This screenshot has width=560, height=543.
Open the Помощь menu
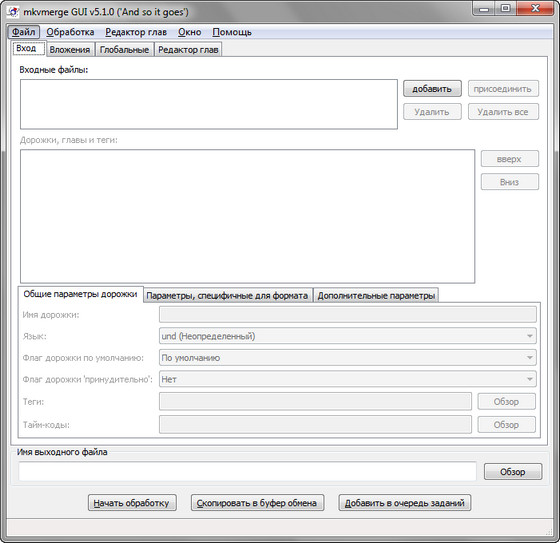pos(232,32)
